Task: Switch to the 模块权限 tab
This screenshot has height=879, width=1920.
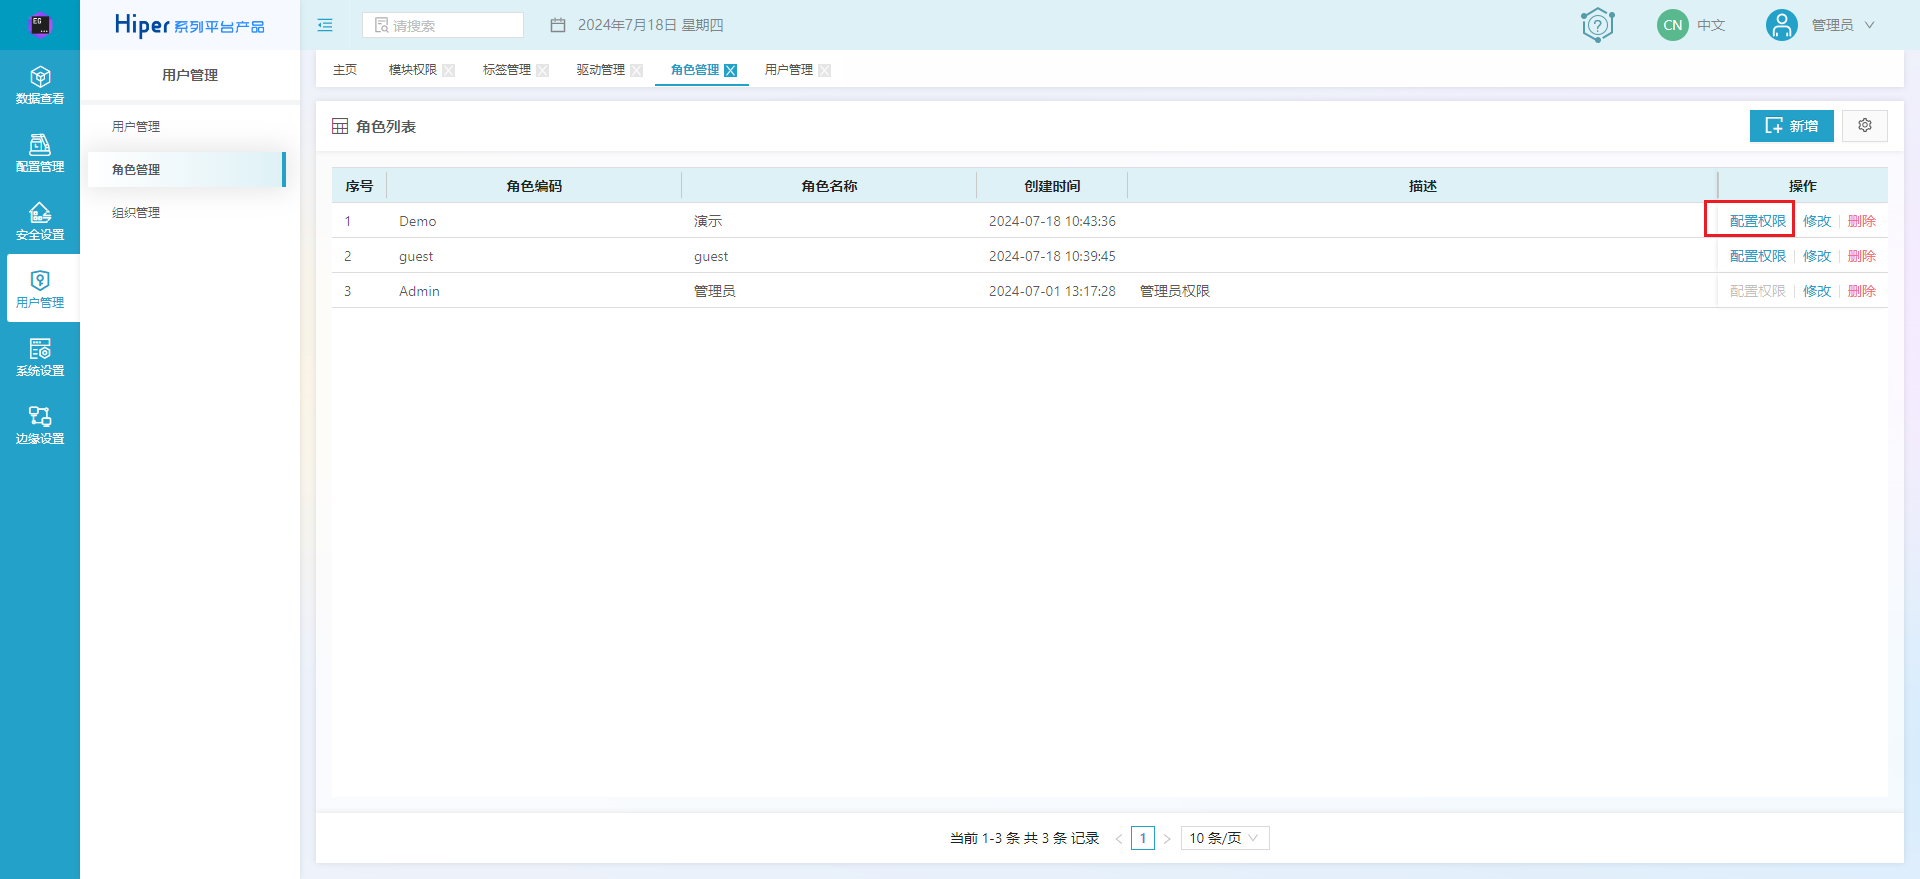Action: coord(413,70)
